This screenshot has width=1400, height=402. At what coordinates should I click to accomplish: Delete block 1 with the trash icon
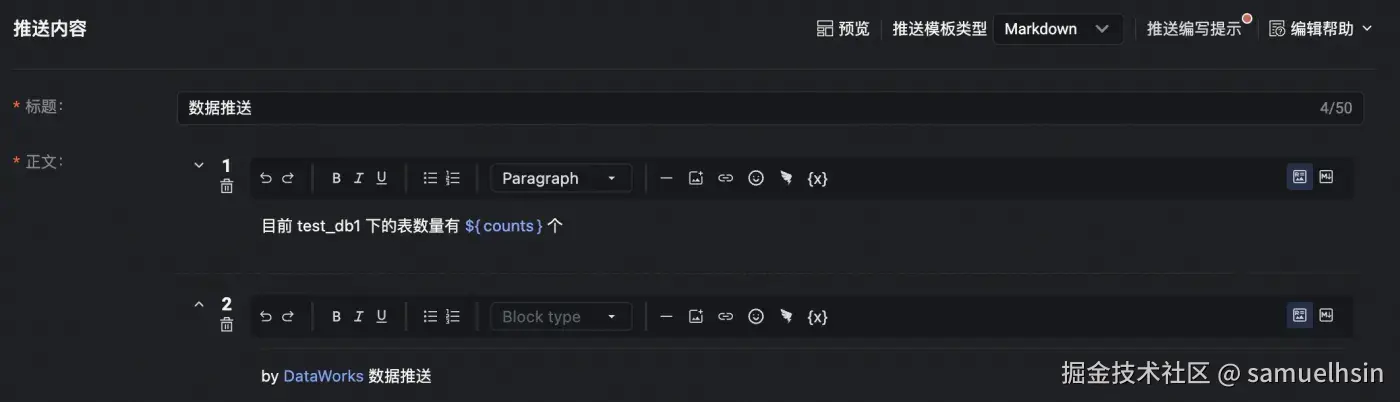coord(227,186)
